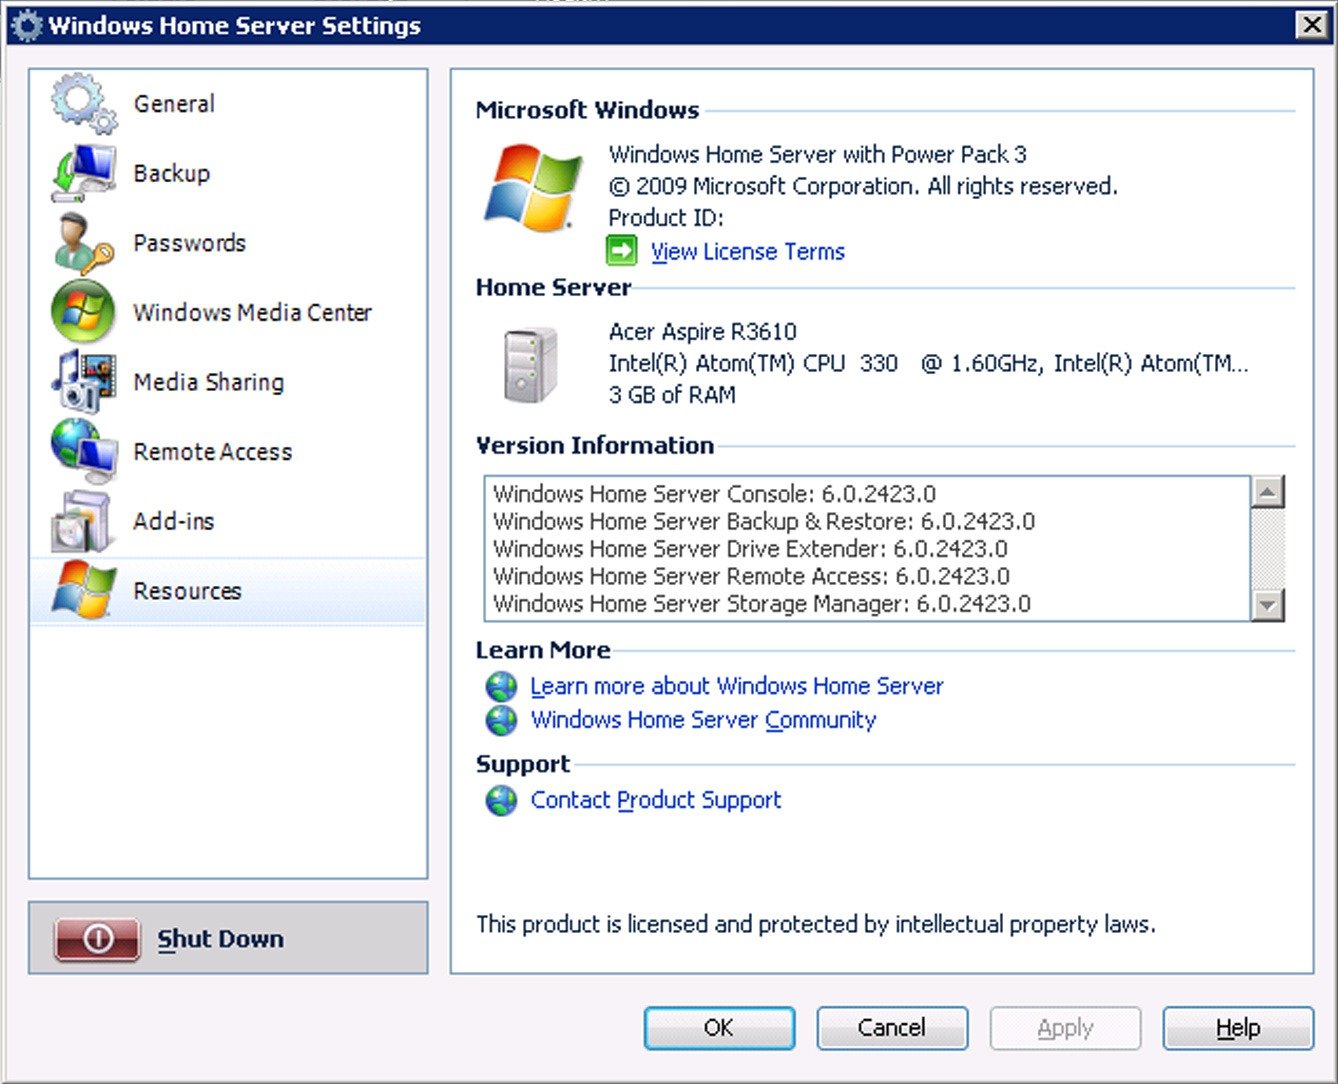Visit the Windows Home Server Community link
1338x1084 pixels.
coord(703,720)
